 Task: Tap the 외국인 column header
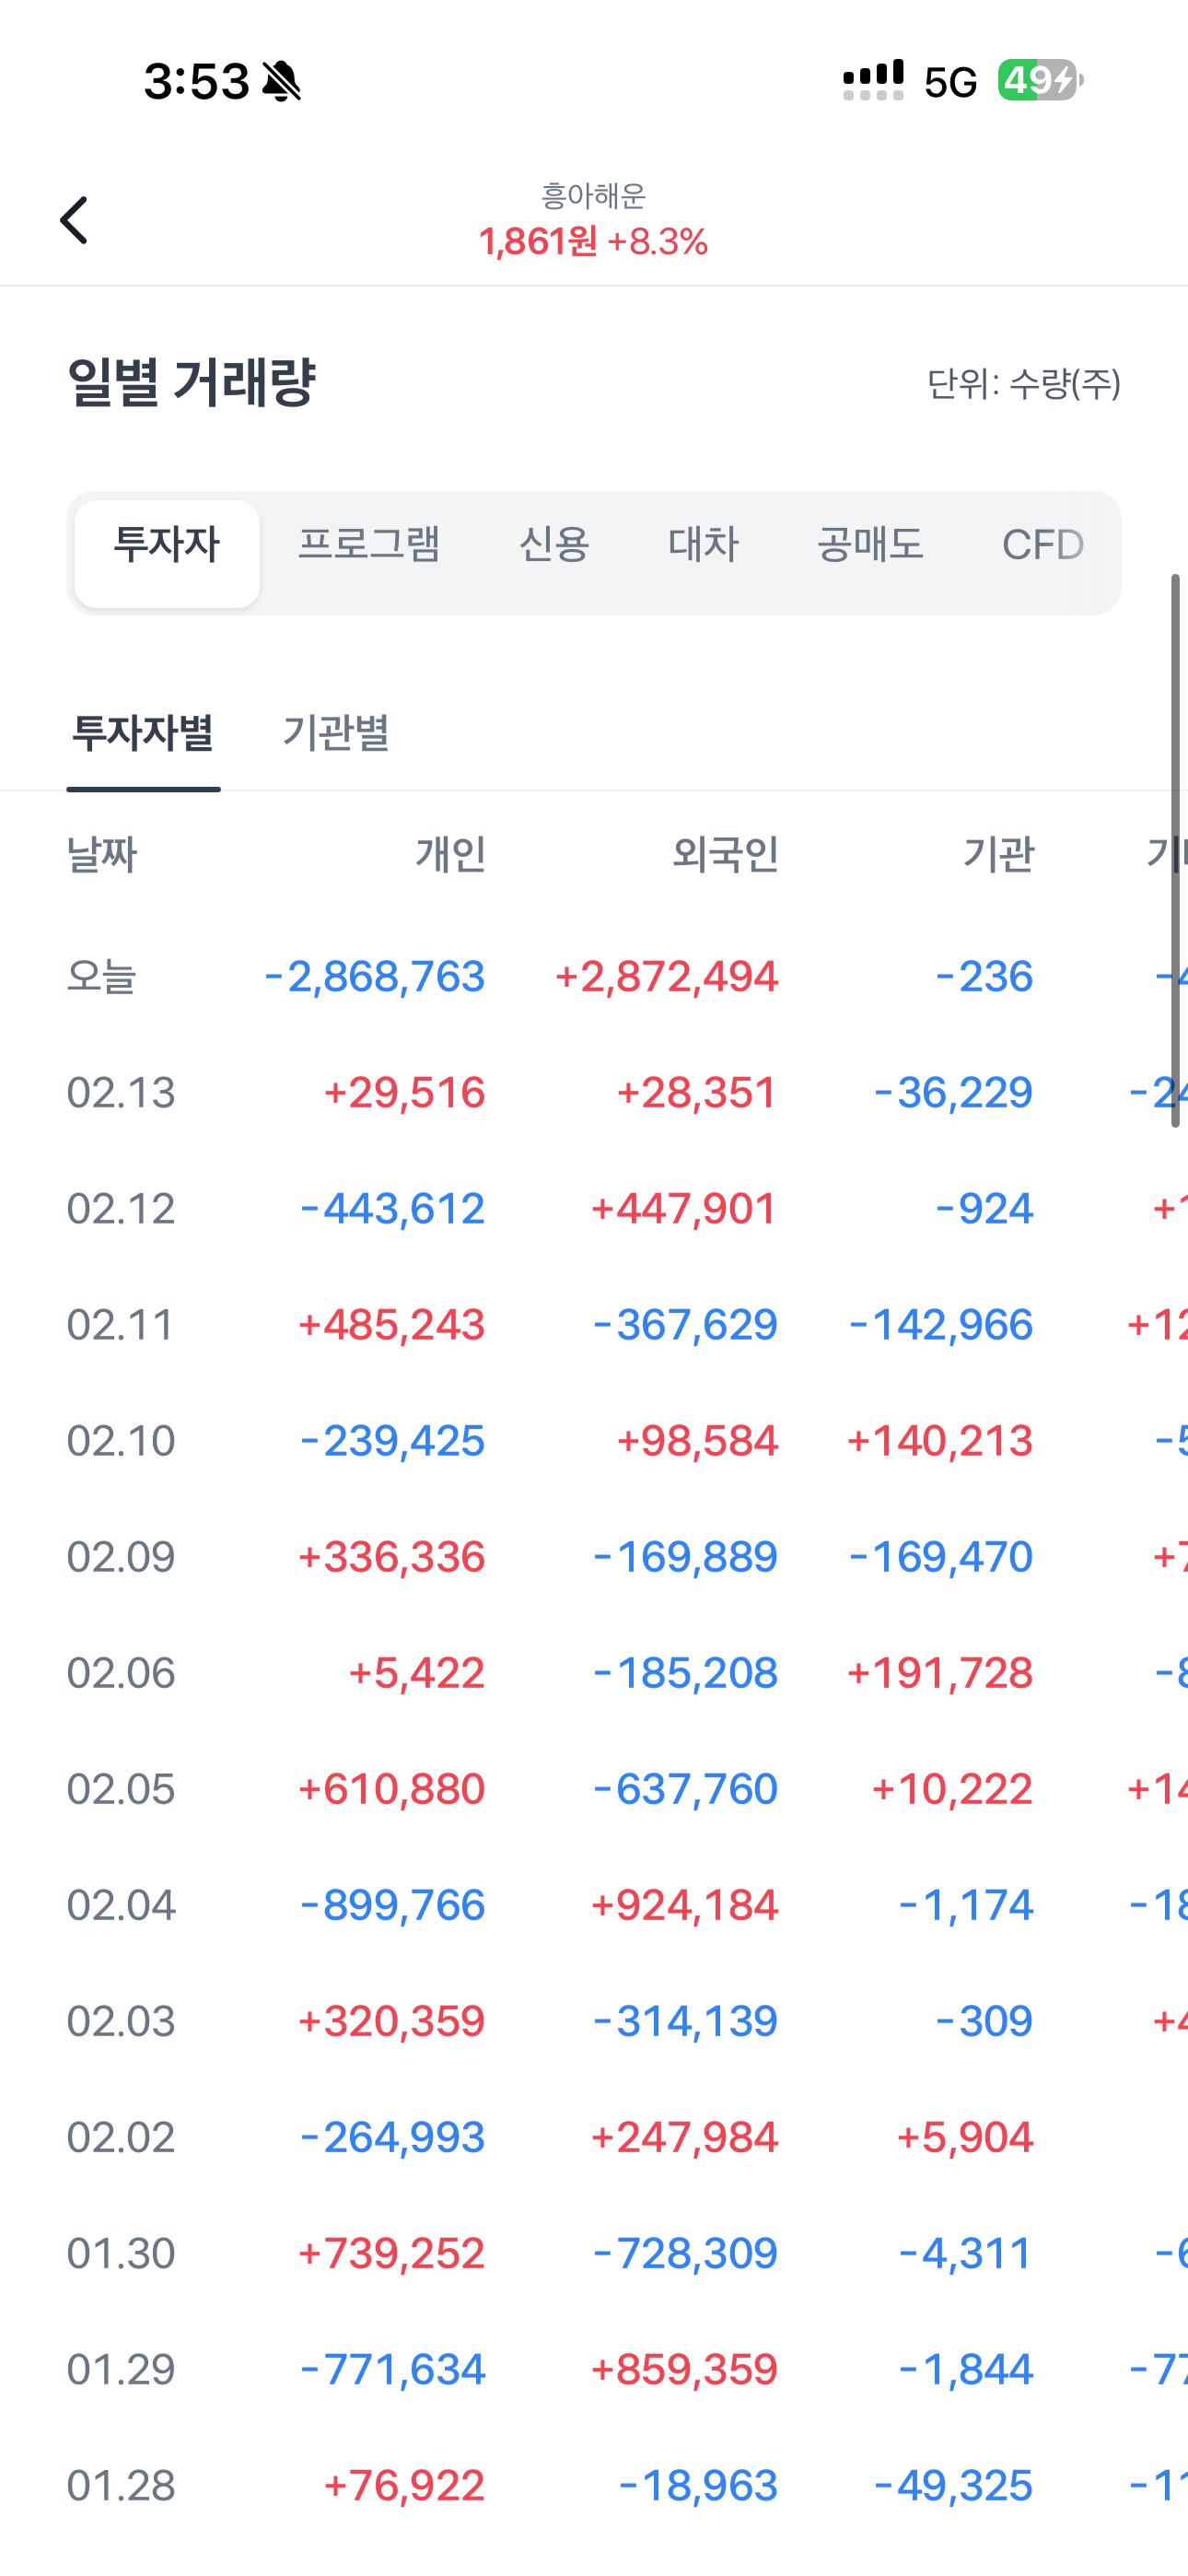(725, 855)
